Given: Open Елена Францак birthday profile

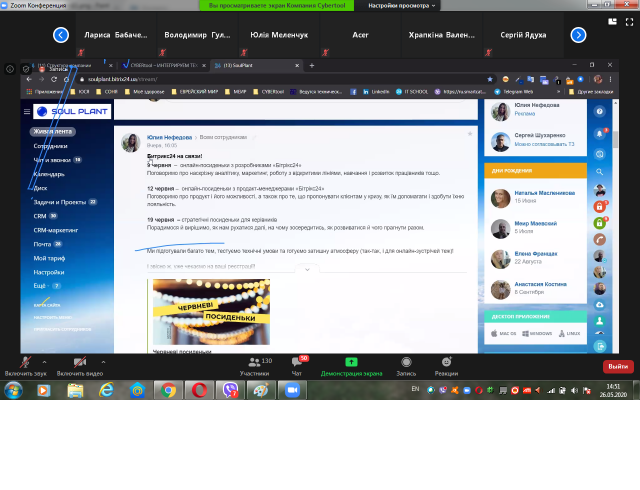Looking at the screenshot, I should (536, 254).
